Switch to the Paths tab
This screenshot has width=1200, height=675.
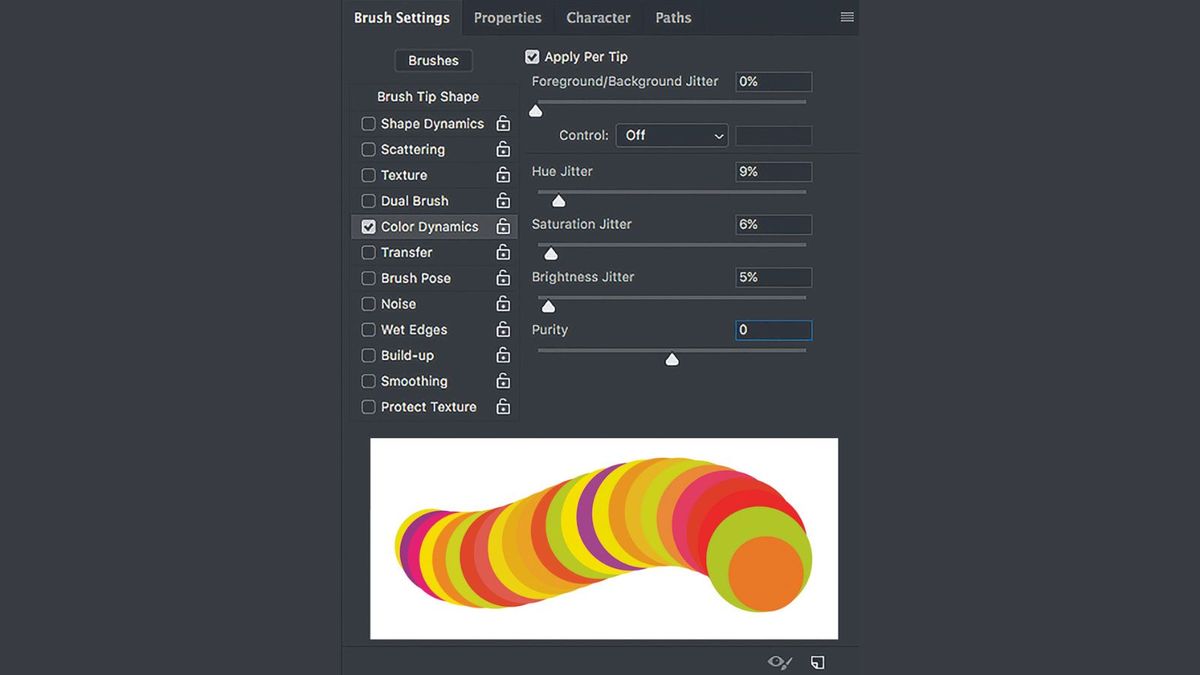pyautogui.click(x=673, y=17)
